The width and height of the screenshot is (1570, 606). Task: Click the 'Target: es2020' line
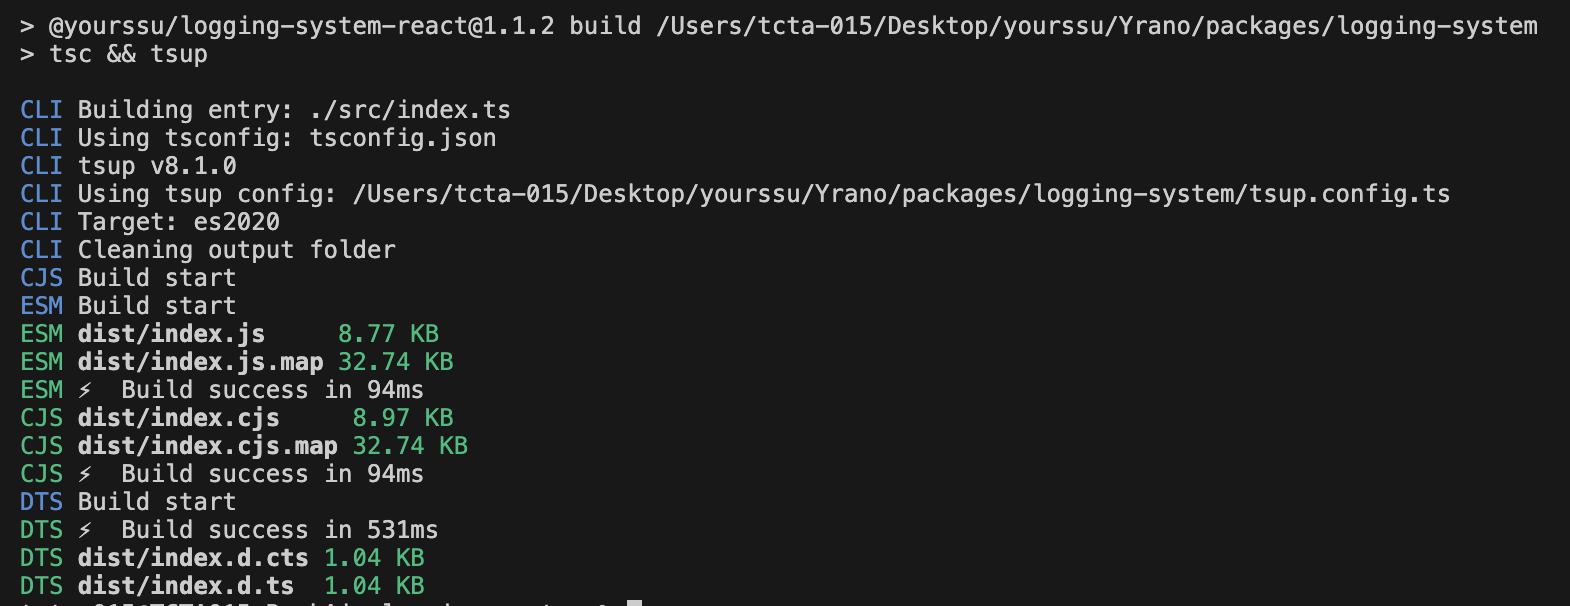coord(178,222)
